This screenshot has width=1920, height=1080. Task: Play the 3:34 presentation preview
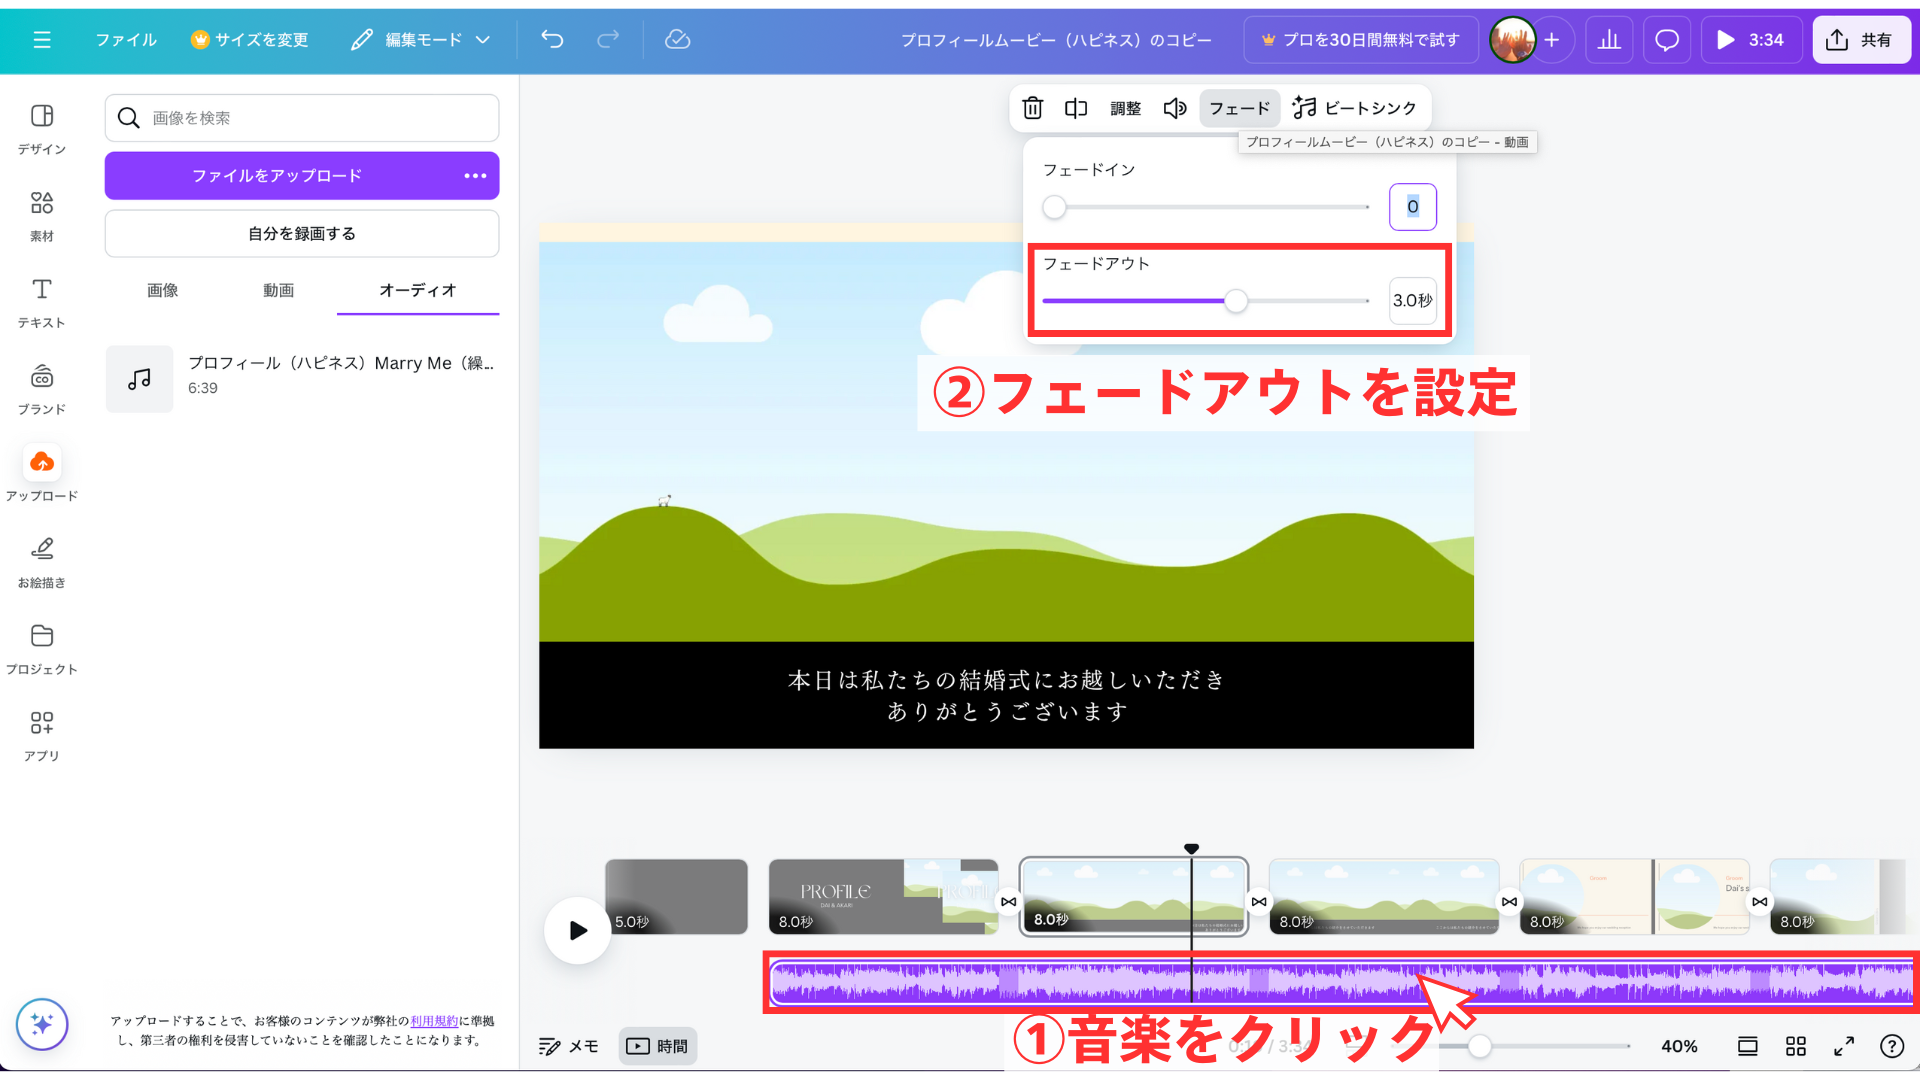click(1750, 40)
